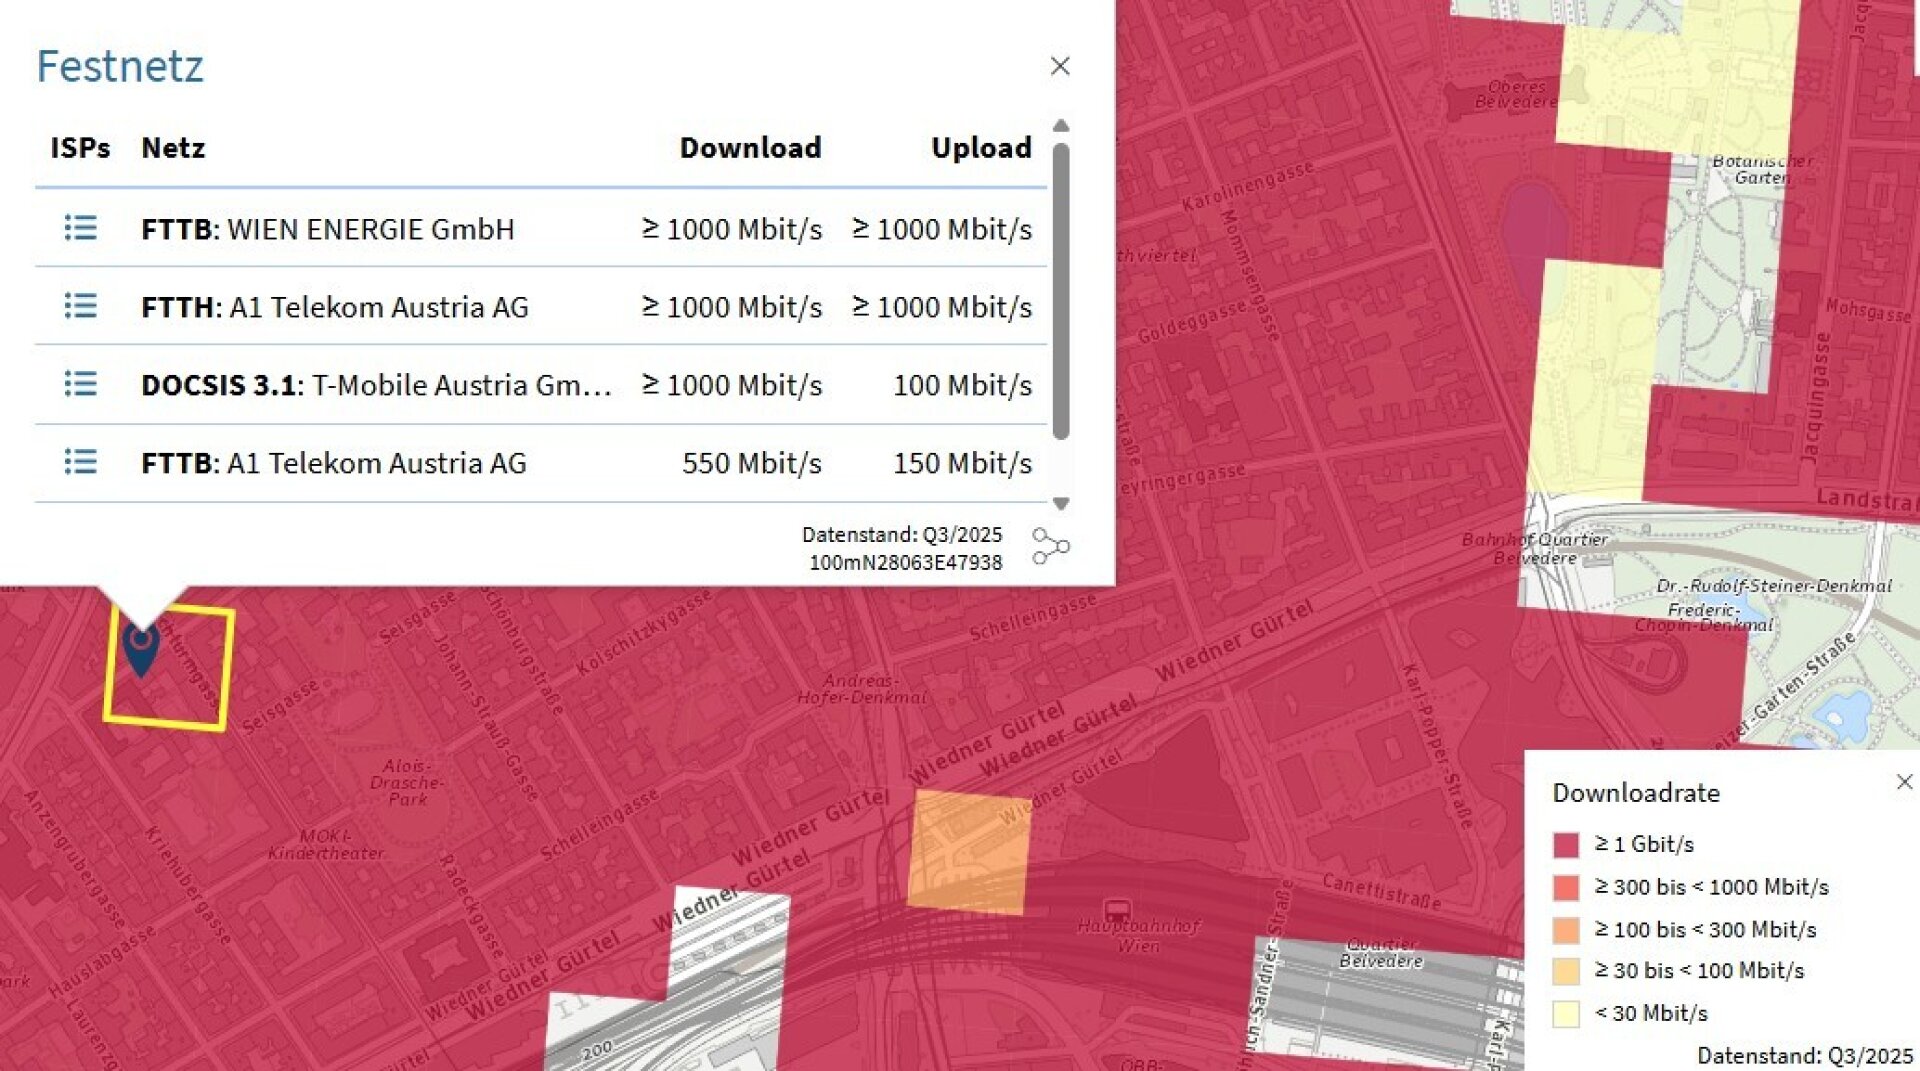
Task: Click the Dr.-Rudolf-Steiner-Denkmal map label
Action: point(1774,586)
